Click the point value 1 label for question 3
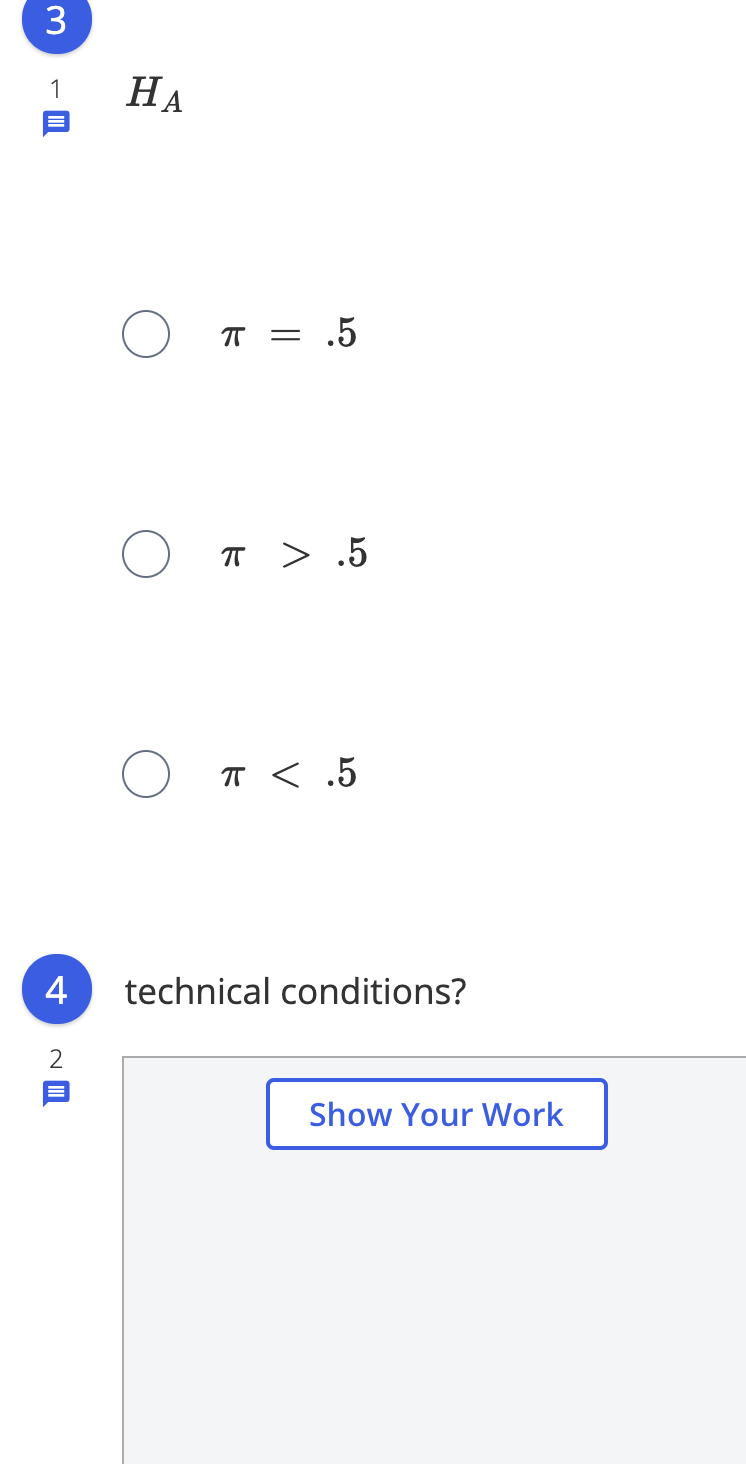 click(56, 89)
